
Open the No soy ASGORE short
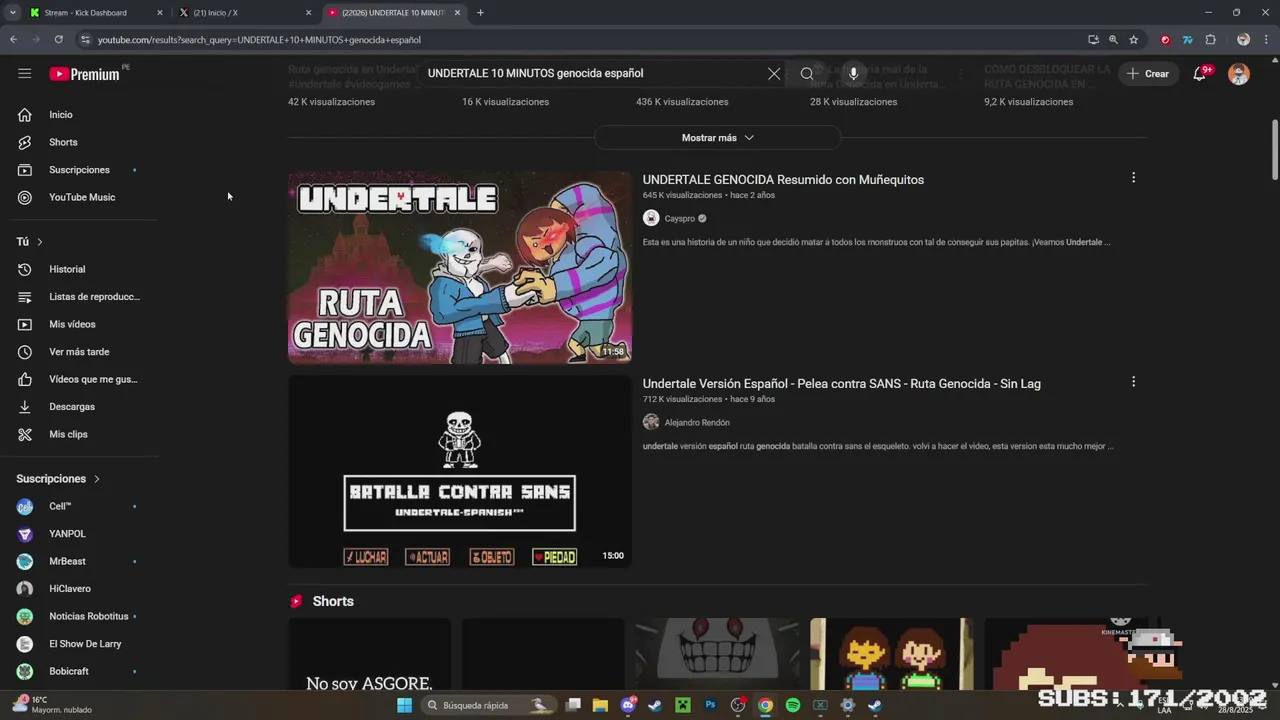(369, 655)
